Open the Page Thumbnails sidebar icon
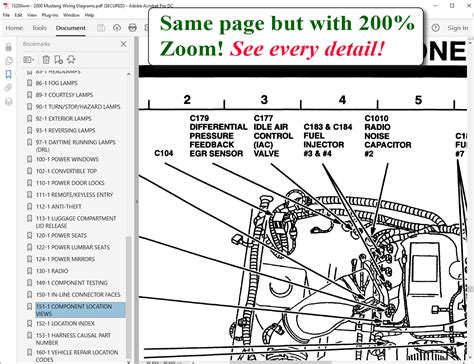This screenshot has width=474, height=364. pos(9,61)
